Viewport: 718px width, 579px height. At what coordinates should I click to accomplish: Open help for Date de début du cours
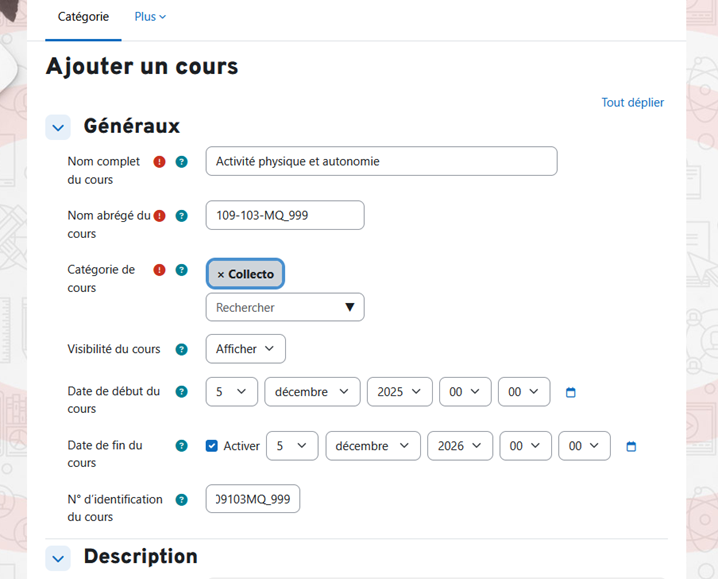(x=181, y=392)
